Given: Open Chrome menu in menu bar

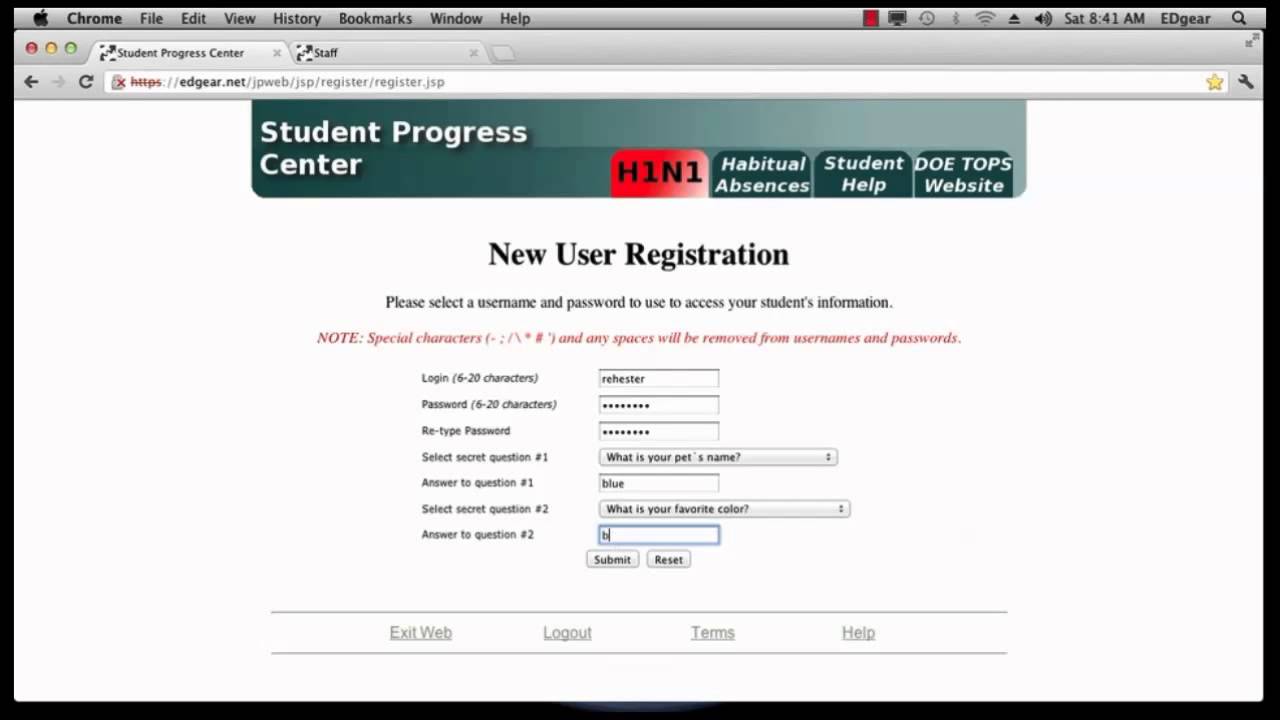Looking at the screenshot, I should click(94, 18).
